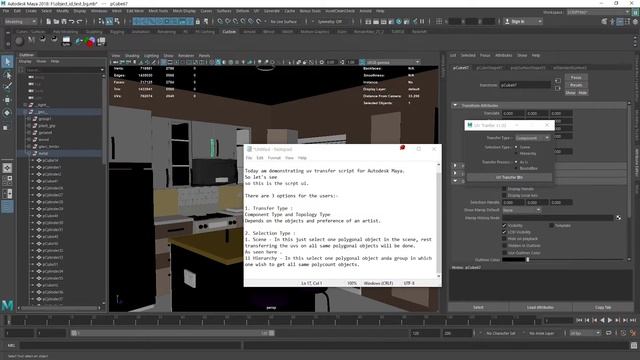Select Hierarchy radio in UV Transfer window
This screenshot has height=360, width=640.
pyautogui.click(x=516, y=153)
